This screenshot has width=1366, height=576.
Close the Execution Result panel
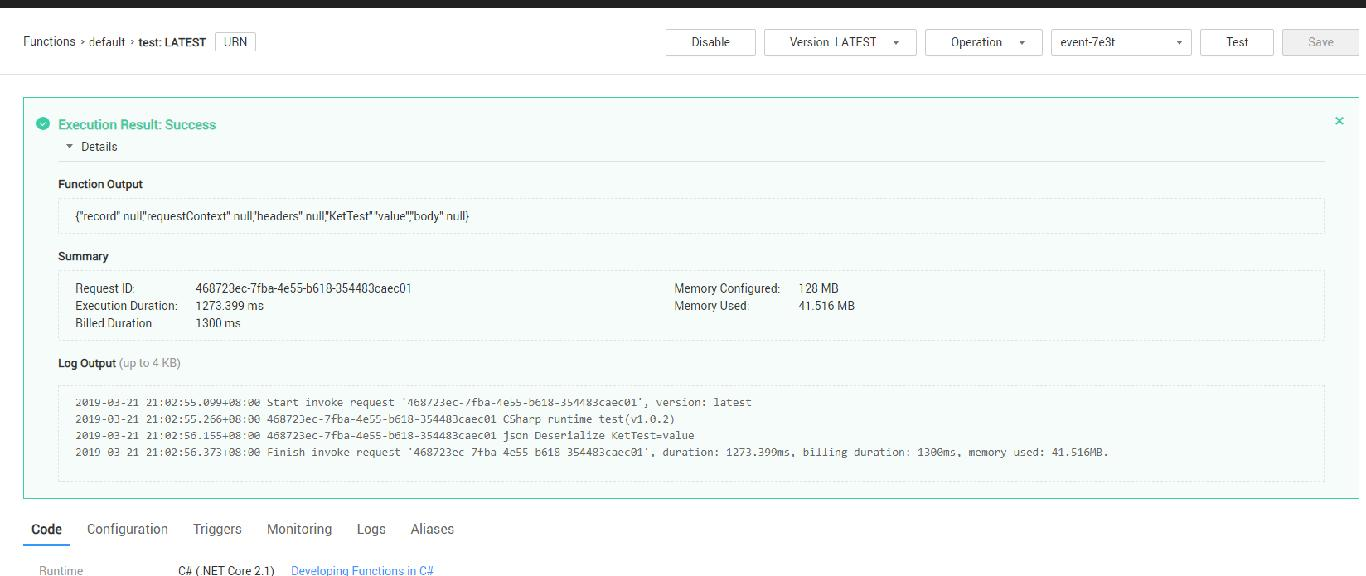tap(1339, 121)
